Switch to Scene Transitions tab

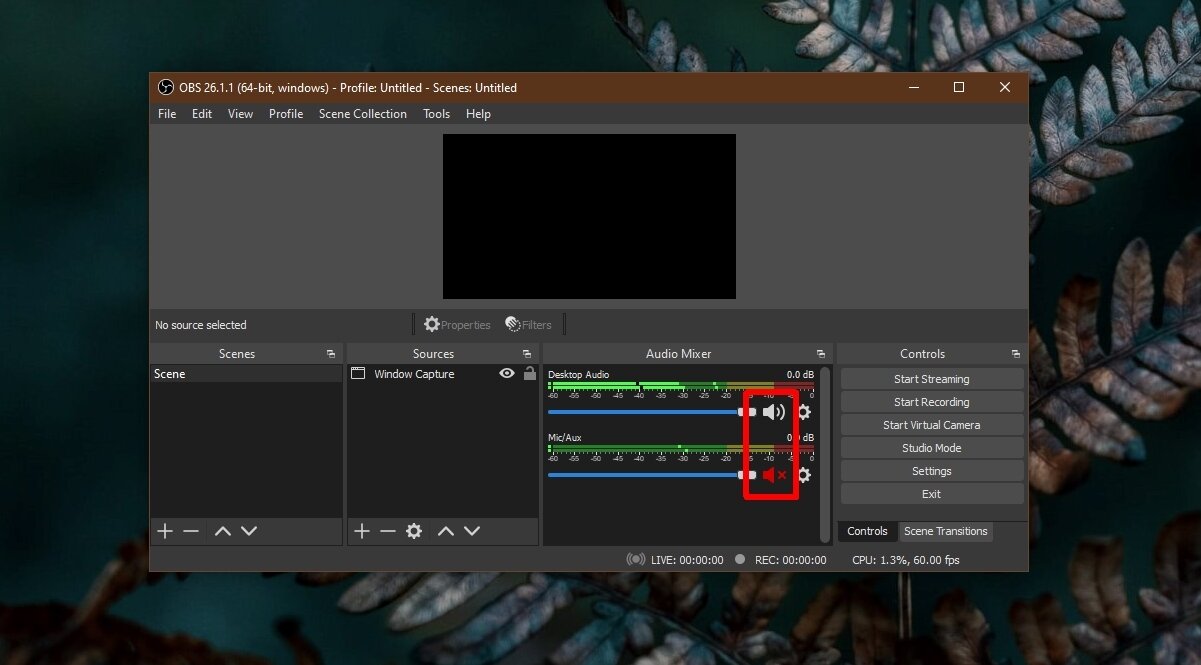[945, 531]
